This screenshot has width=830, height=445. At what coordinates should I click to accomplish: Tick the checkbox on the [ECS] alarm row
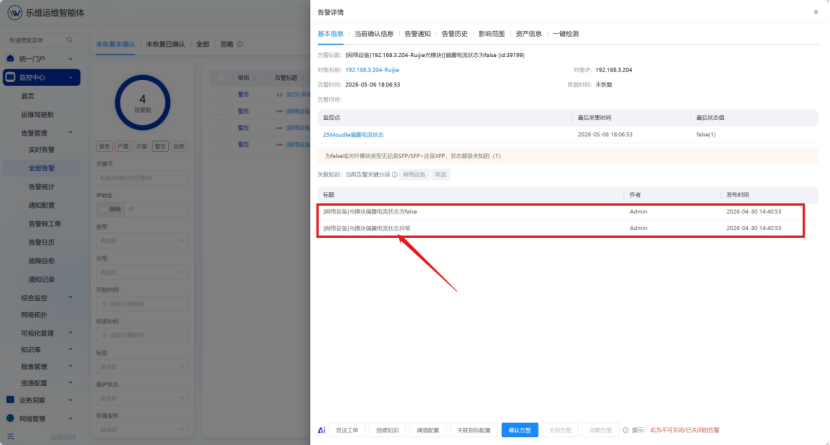coord(221,95)
